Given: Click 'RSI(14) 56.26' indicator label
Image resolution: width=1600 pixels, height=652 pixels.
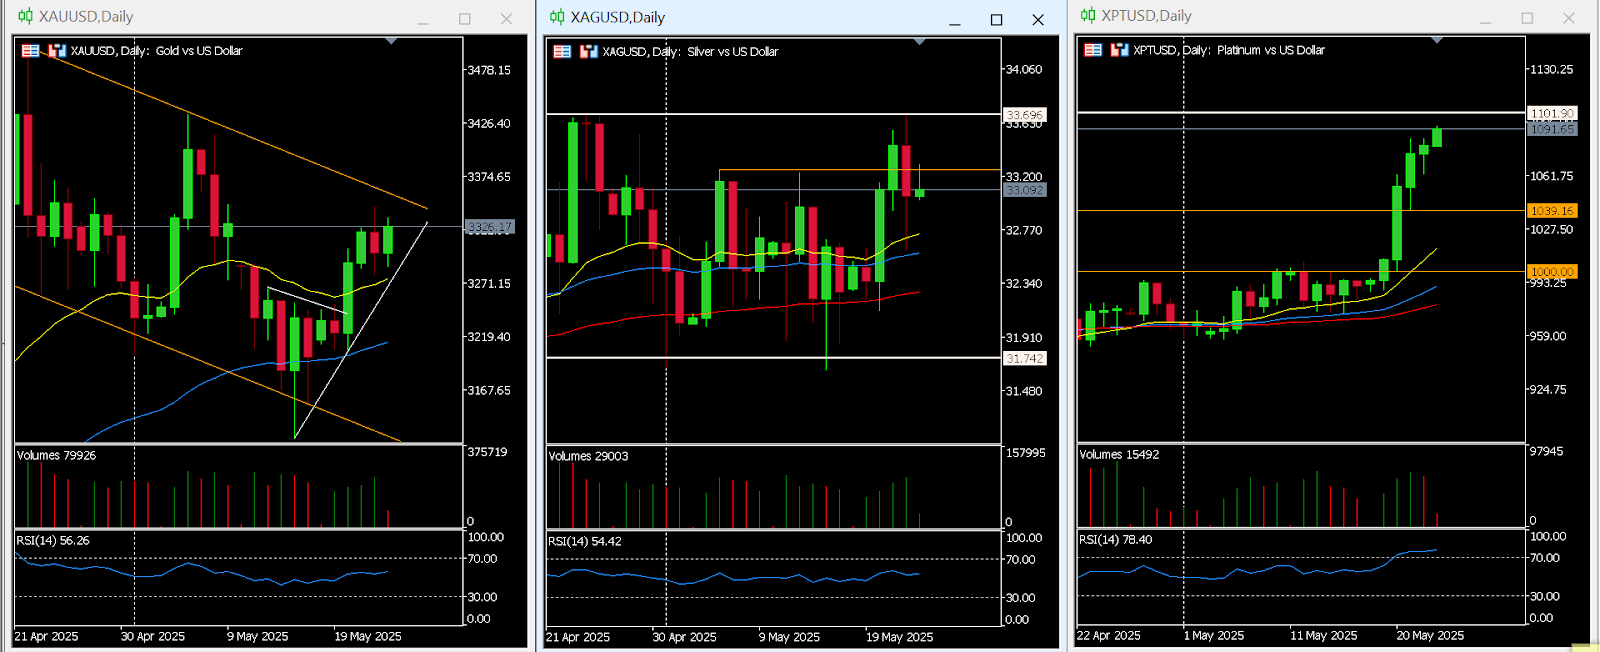Looking at the screenshot, I should pos(53,541).
